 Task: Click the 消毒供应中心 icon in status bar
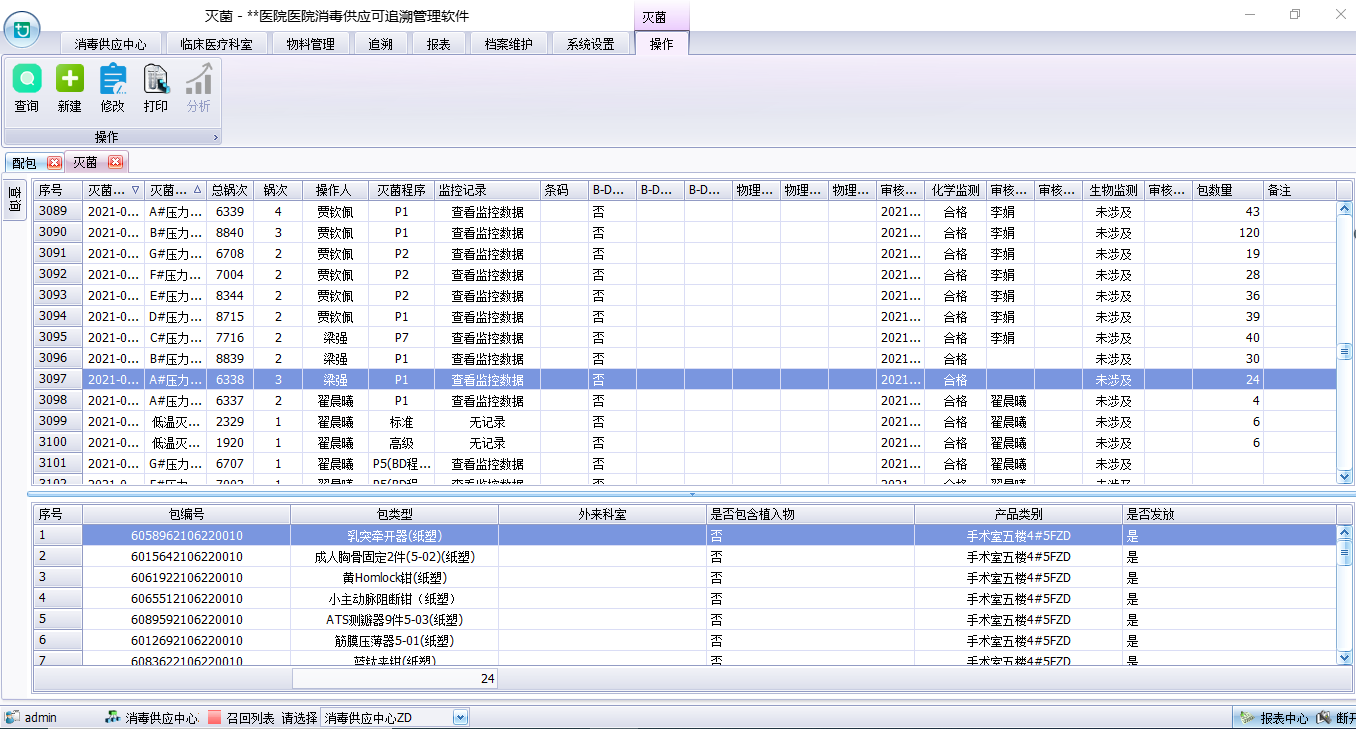coord(114,717)
